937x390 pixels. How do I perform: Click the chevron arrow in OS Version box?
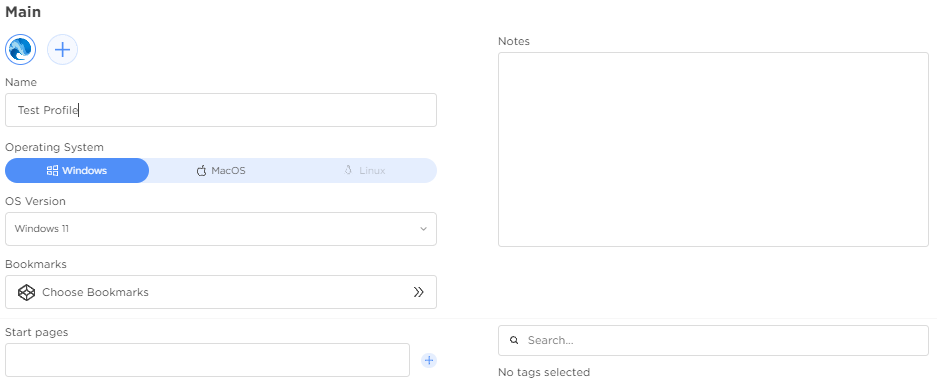(x=423, y=229)
